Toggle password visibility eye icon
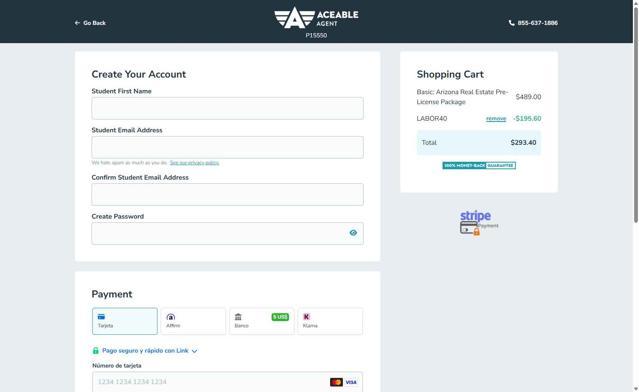Image resolution: width=639 pixels, height=392 pixels. point(353,233)
